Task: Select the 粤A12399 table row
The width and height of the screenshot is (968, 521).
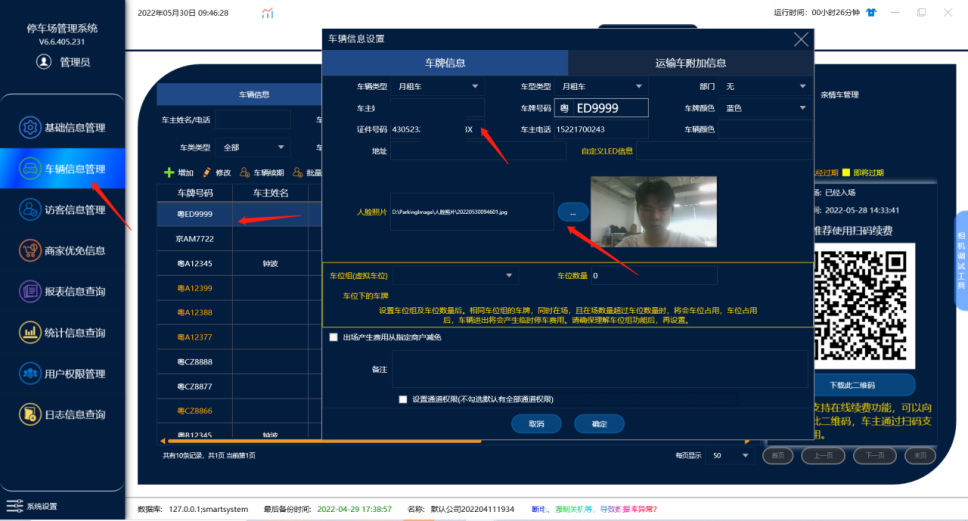Action: pos(240,288)
